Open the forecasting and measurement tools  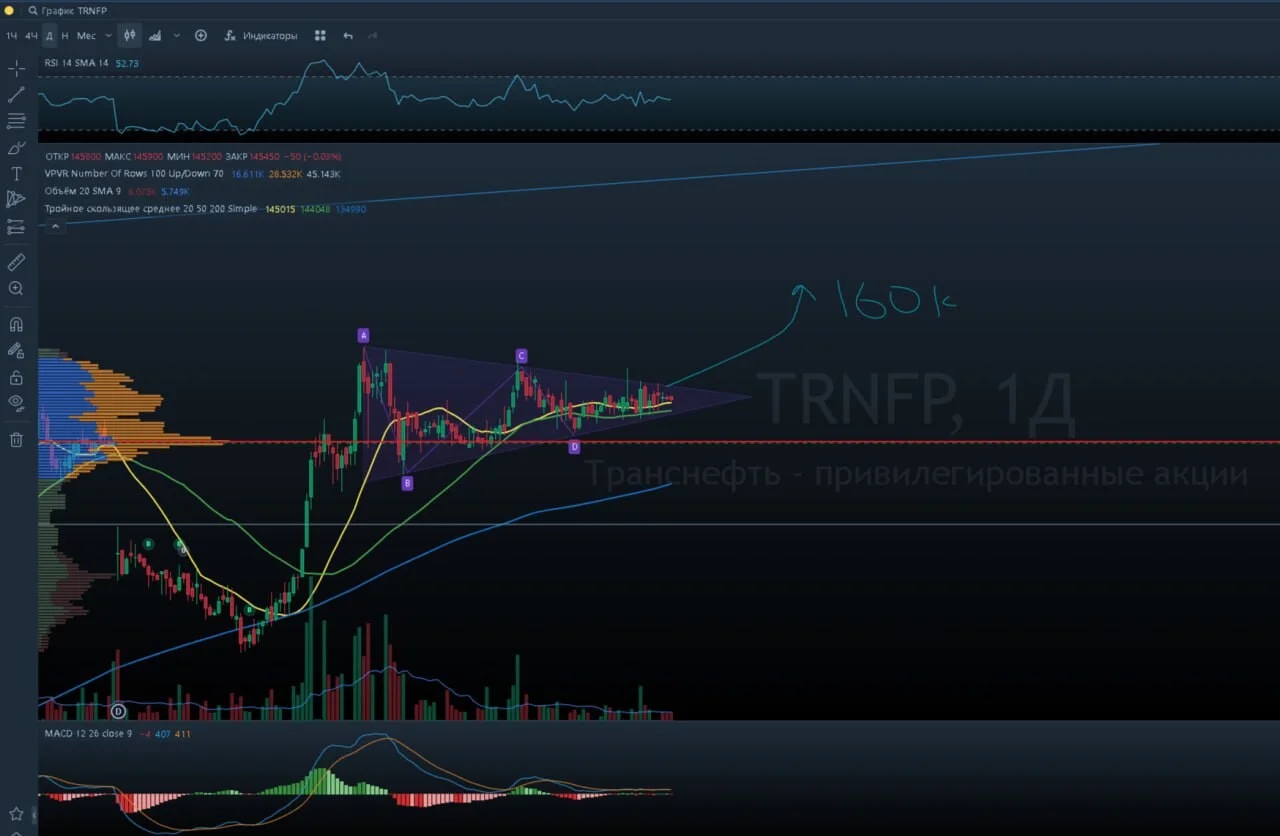point(16,227)
